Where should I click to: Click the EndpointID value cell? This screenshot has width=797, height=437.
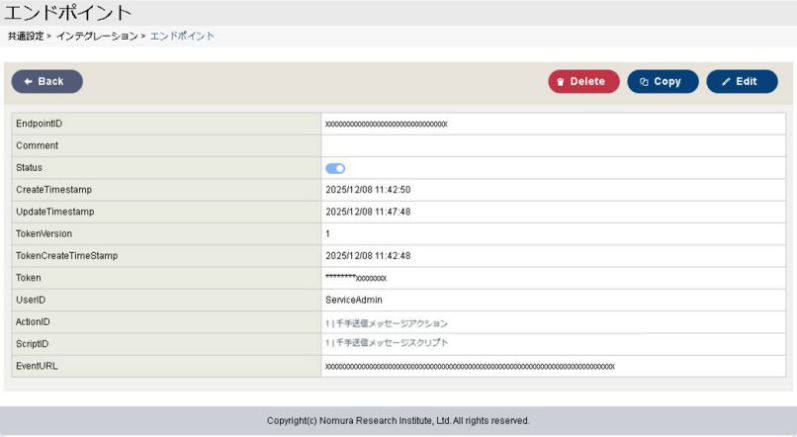click(x=553, y=123)
